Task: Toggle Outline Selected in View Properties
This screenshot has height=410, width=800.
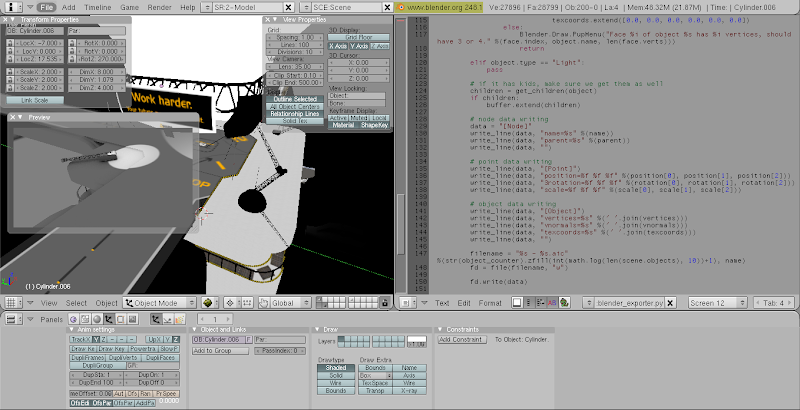Action: coord(293,99)
